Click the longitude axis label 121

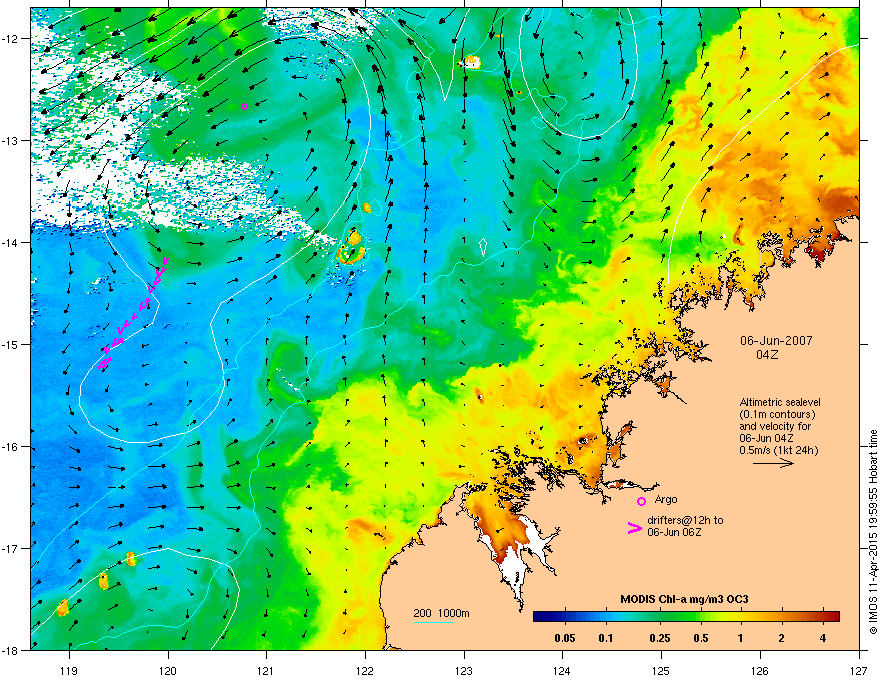(267, 670)
